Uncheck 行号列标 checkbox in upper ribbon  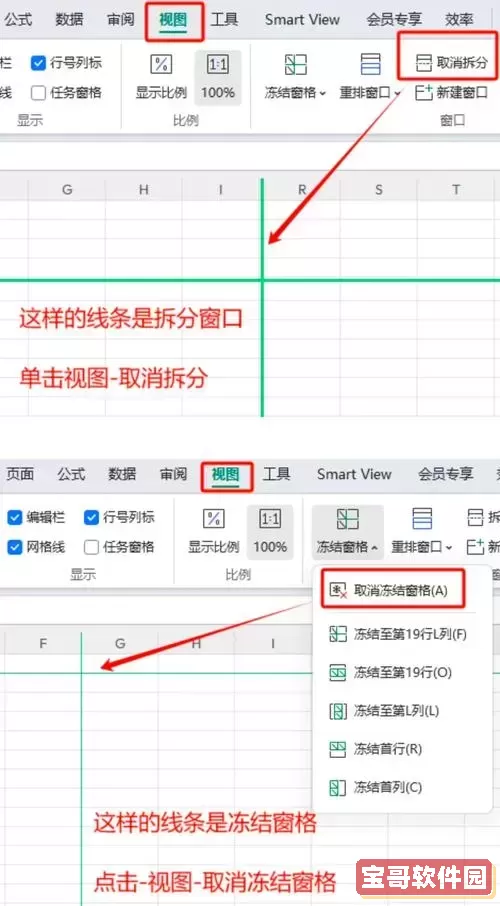click(38, 63)
